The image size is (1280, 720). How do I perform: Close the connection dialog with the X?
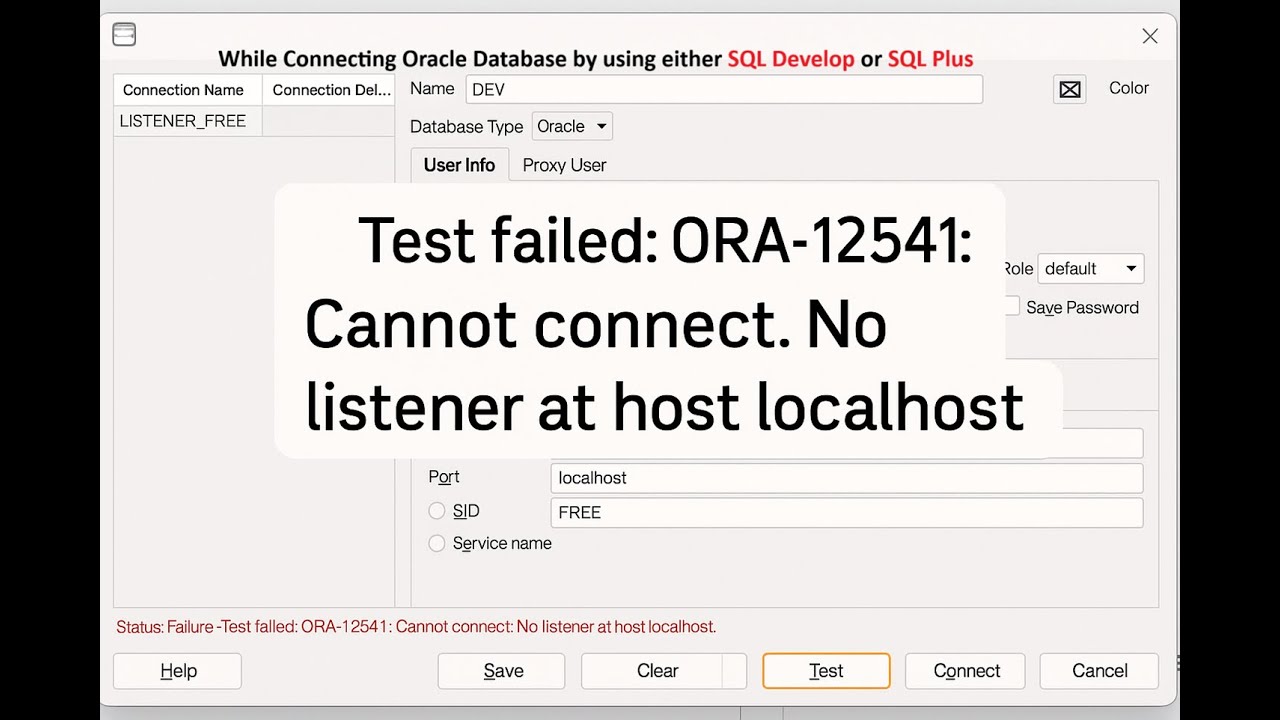pyautogui.click(x=1150, y=36)
